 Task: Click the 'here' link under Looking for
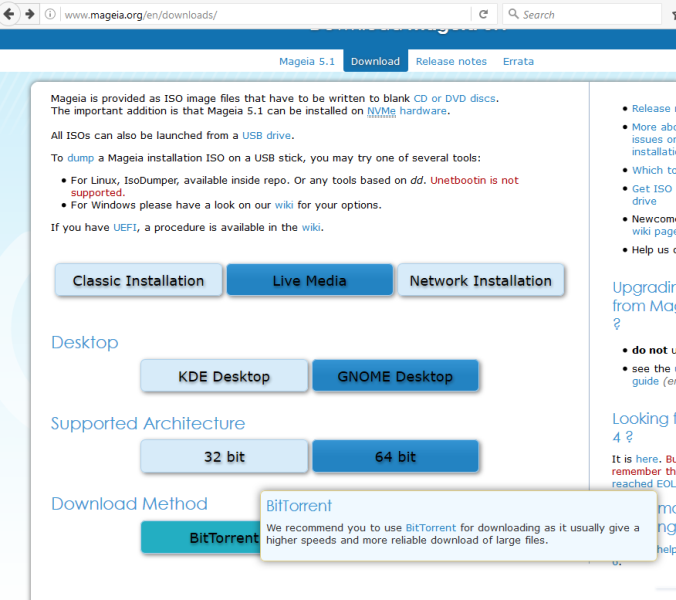click(647, 459)
